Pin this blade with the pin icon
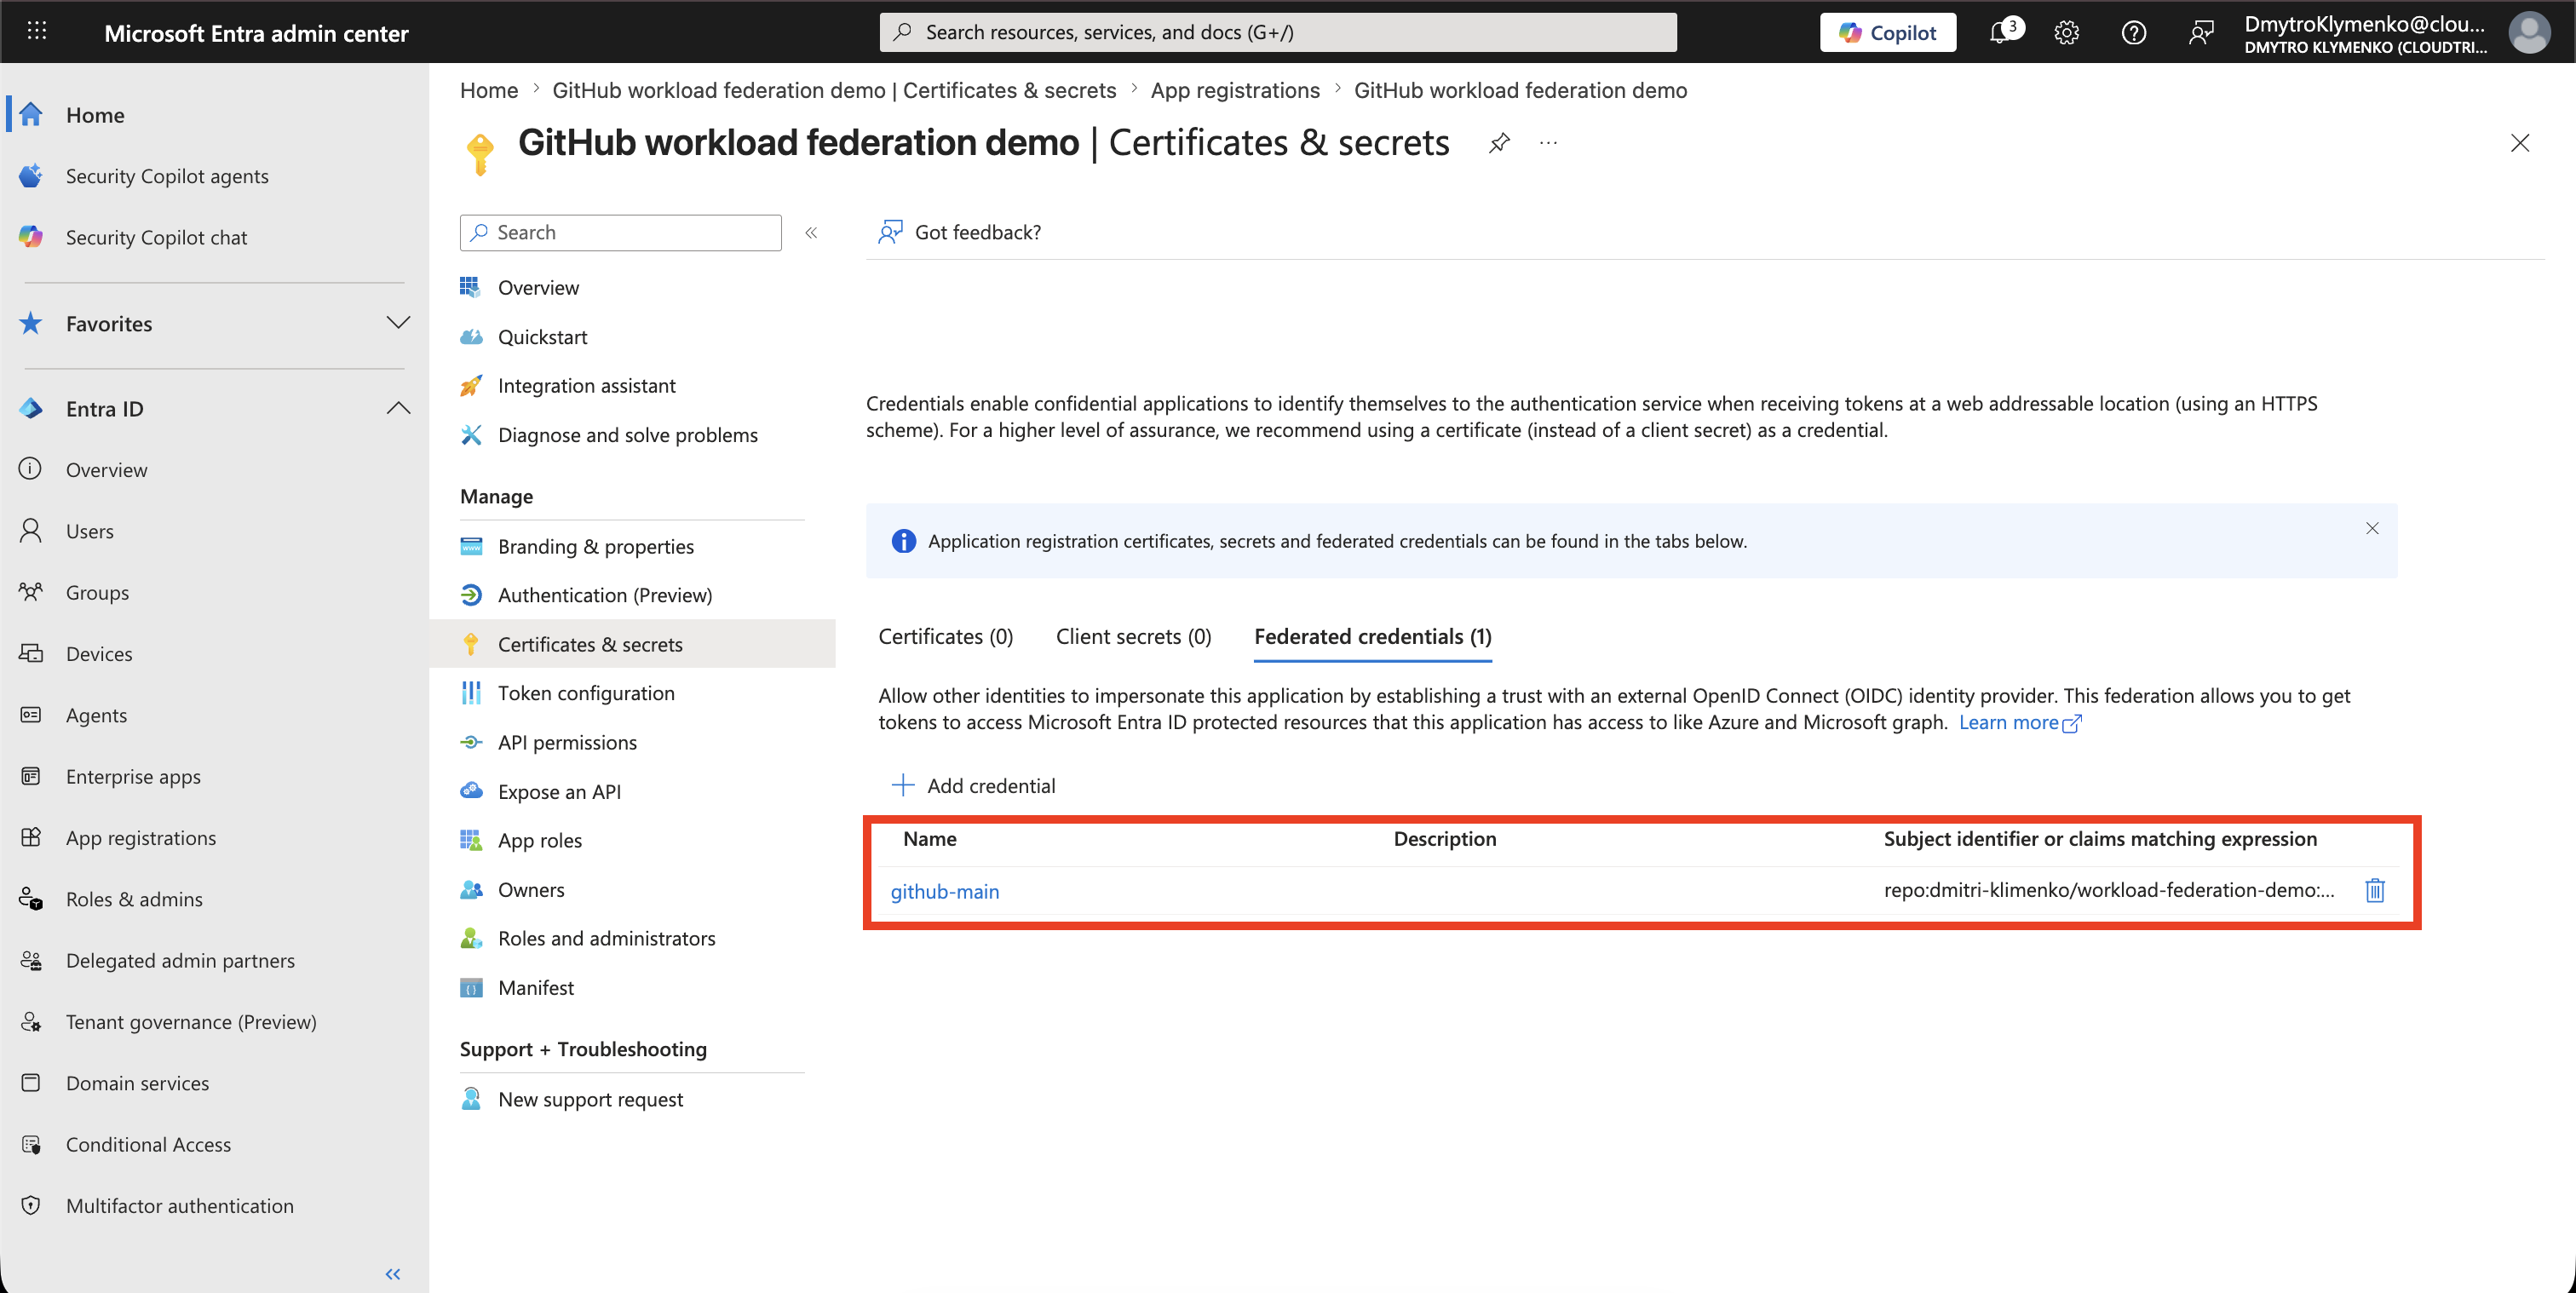This screenshot has width=2576, height=1293. (1498, 143)
